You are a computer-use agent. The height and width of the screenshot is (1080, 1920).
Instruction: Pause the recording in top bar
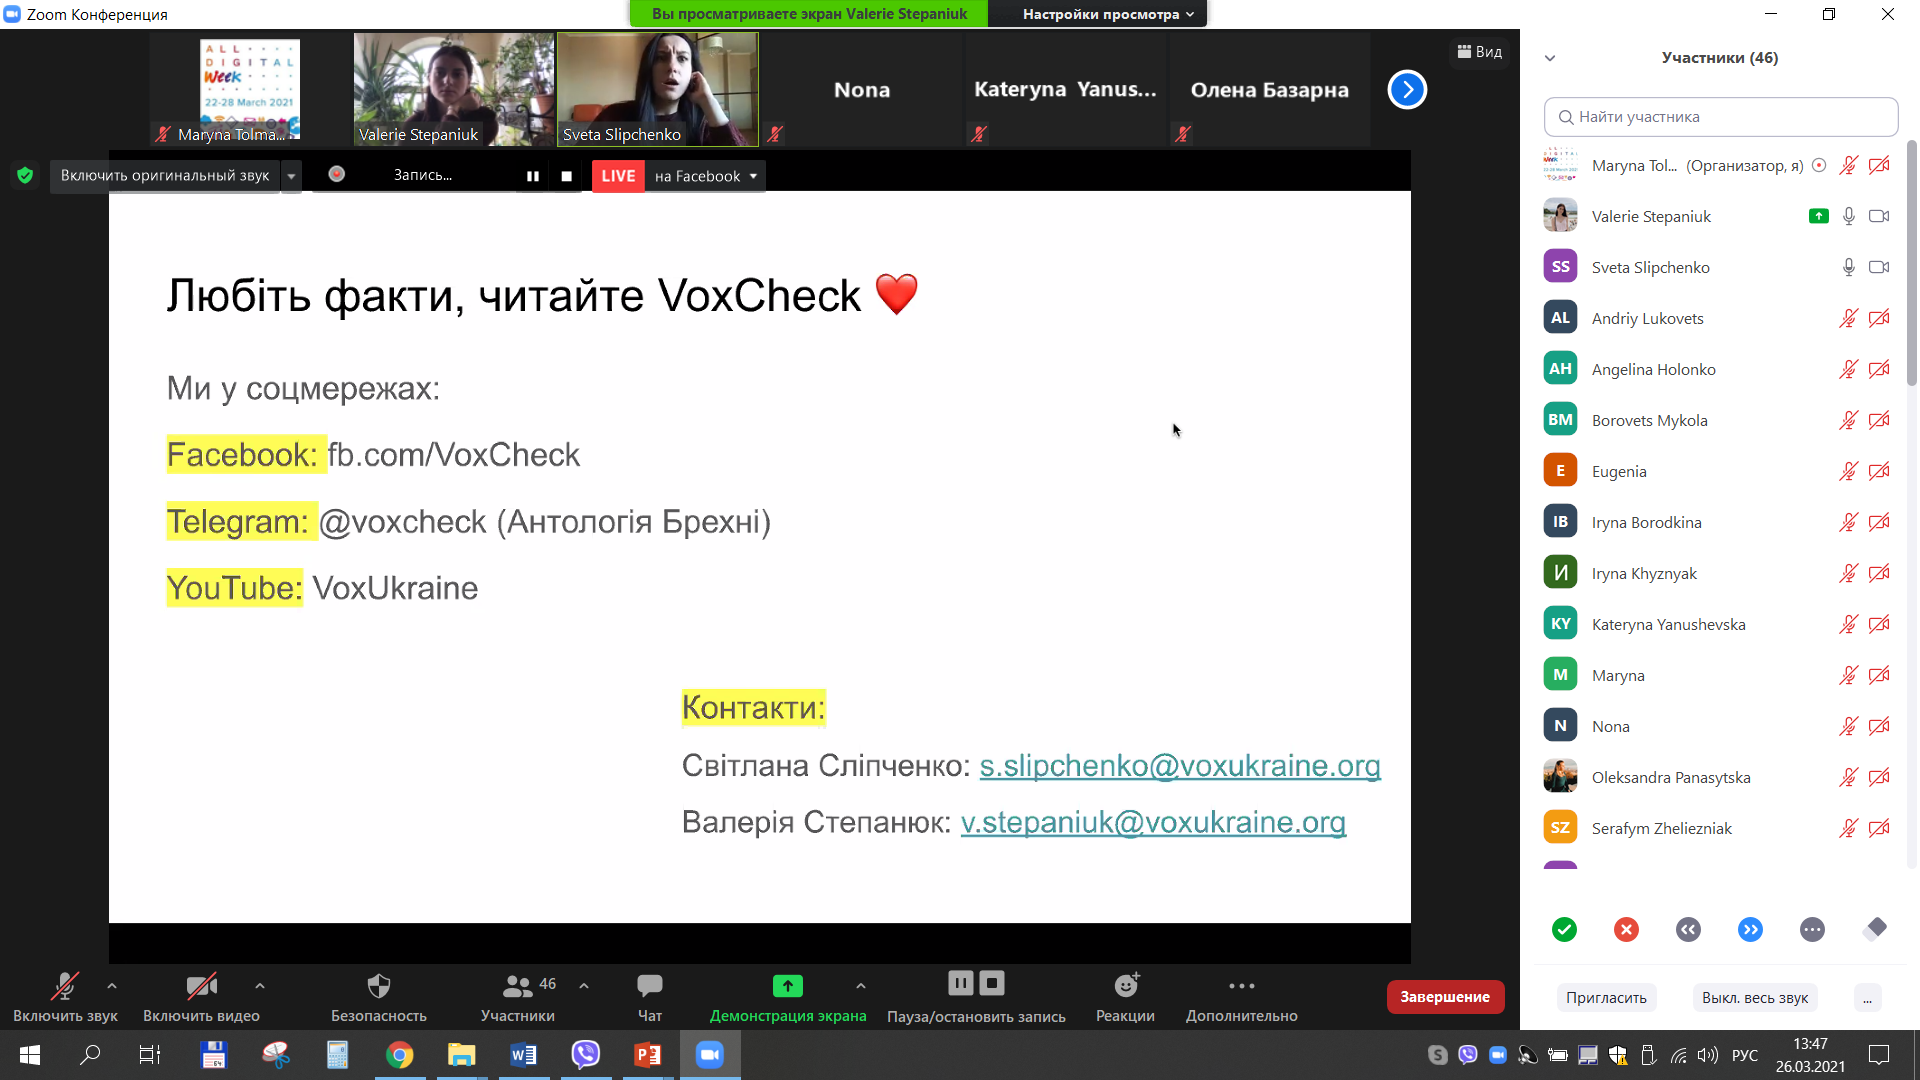pyautogui.click(x=533, y=176)
